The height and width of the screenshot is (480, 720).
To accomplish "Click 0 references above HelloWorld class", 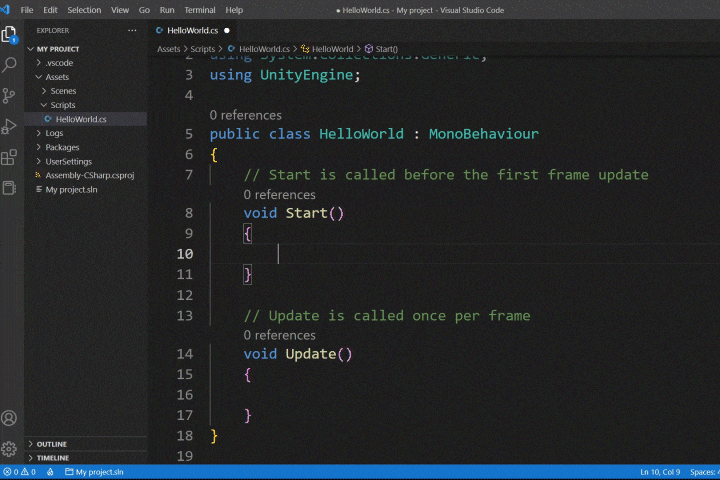I will click(x=246, y=115).
